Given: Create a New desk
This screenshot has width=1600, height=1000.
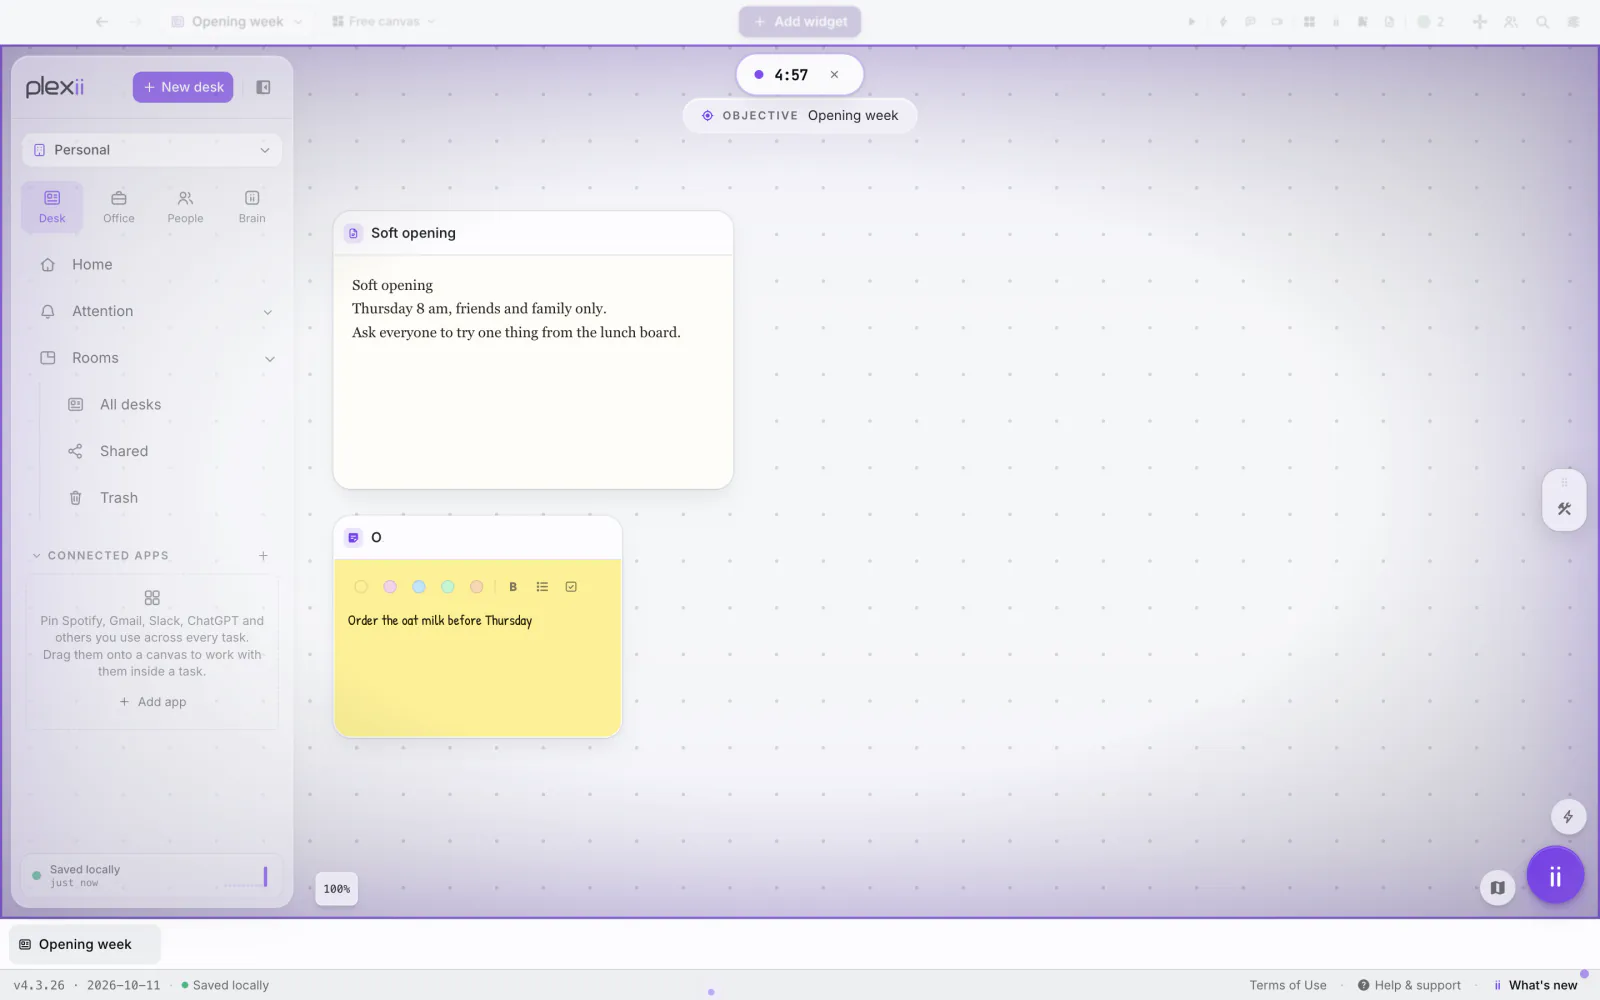Looking at the screenshot, I should pyautogui.click(x=183, y=87).
